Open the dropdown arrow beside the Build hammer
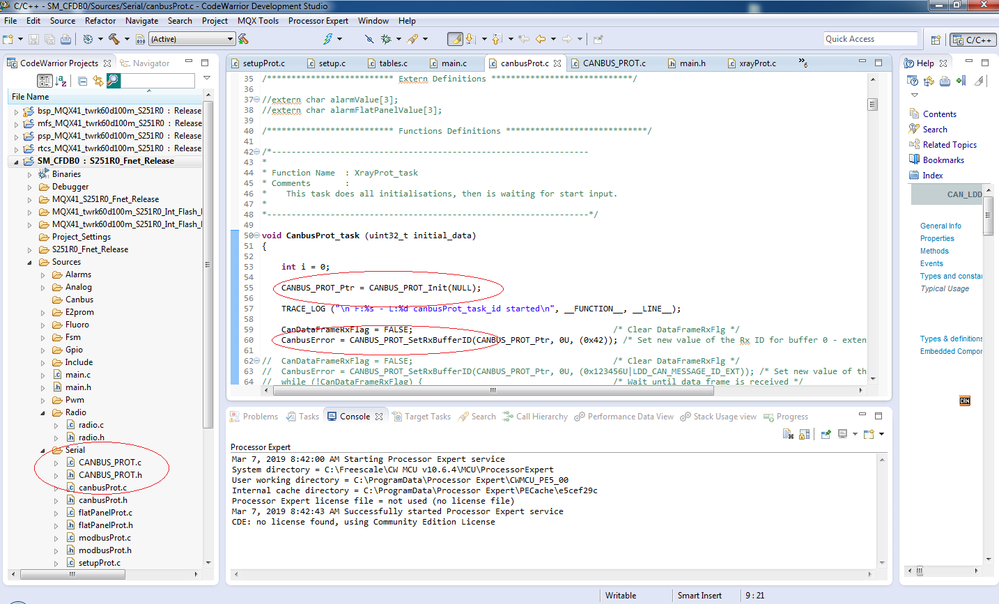This screenshot has width=999, height=604. click(127, 39)
